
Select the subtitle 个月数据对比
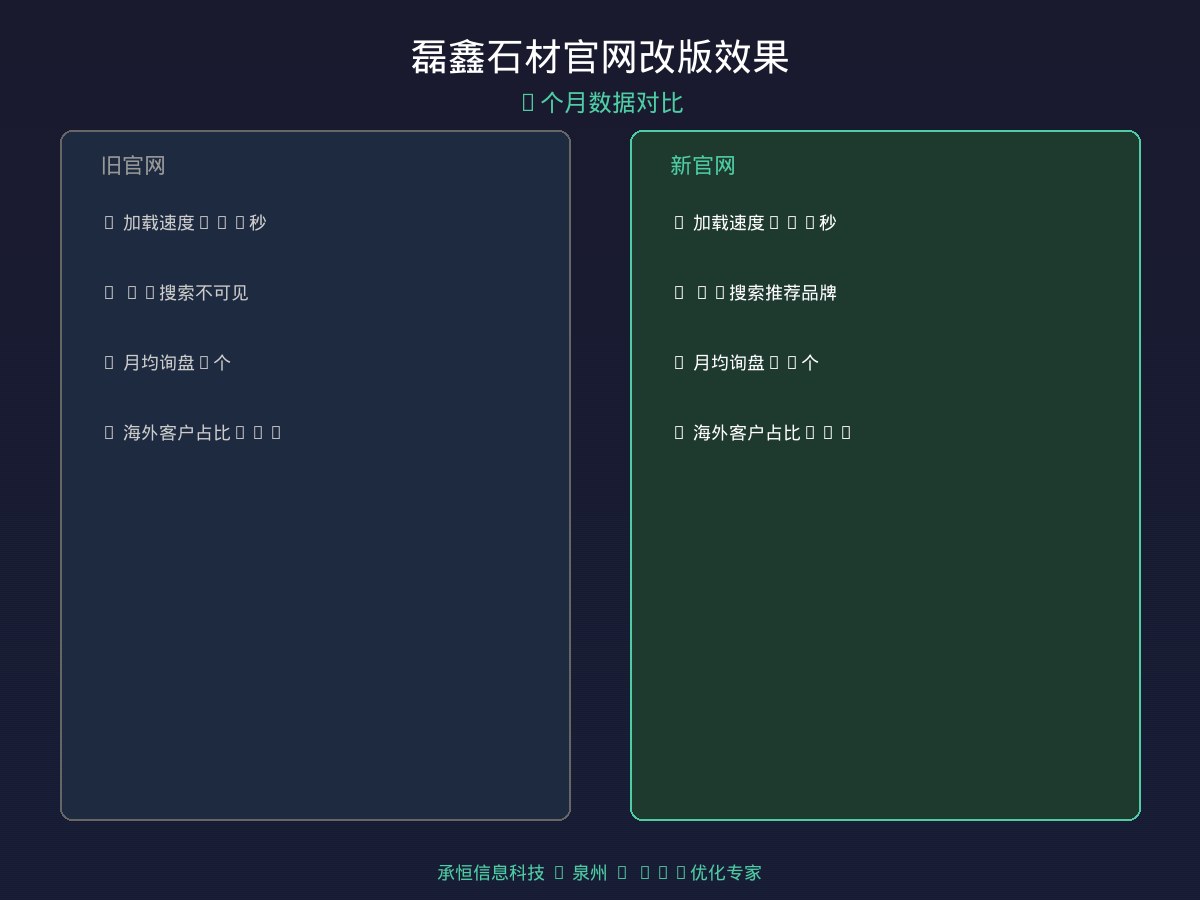click(x=603, y=103)
